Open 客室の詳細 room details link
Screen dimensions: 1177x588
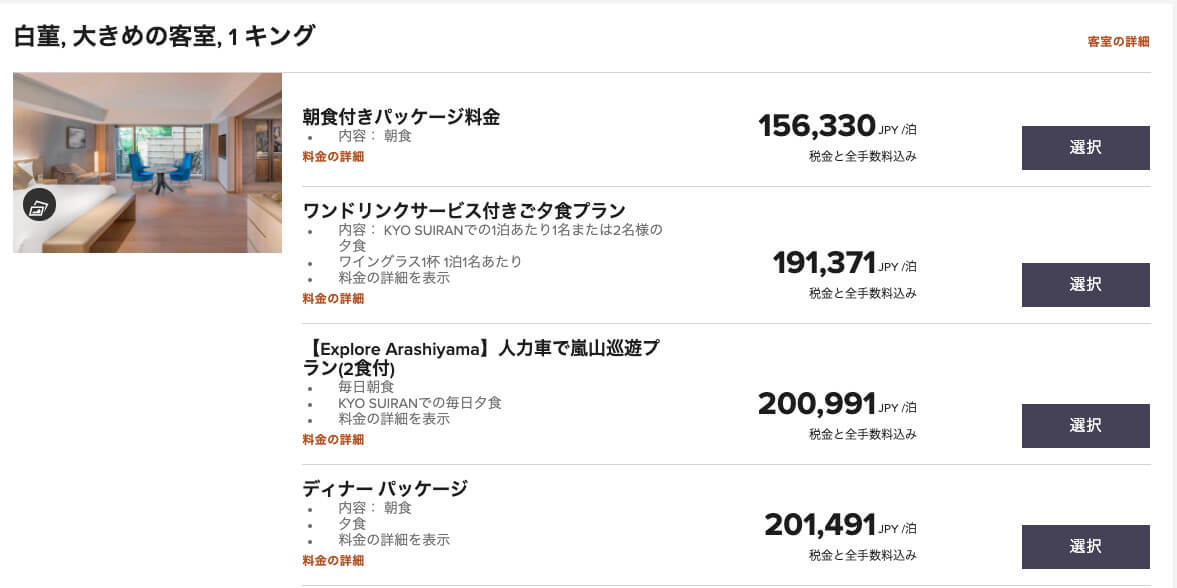tap(1117, 41)
